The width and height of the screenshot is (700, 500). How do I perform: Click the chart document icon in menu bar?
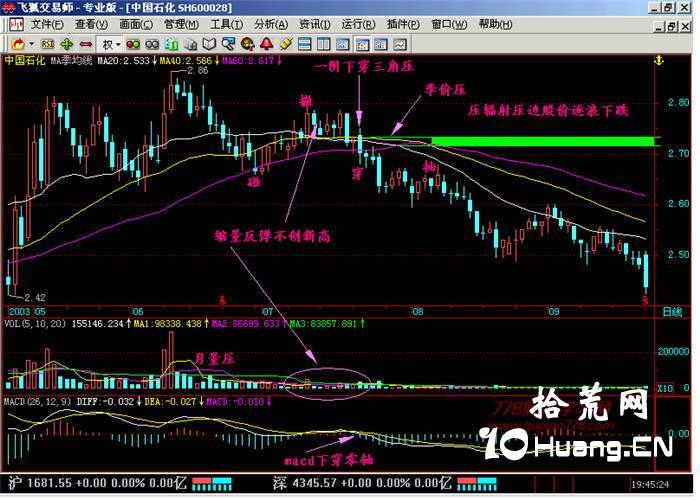[x=17, y=25]
